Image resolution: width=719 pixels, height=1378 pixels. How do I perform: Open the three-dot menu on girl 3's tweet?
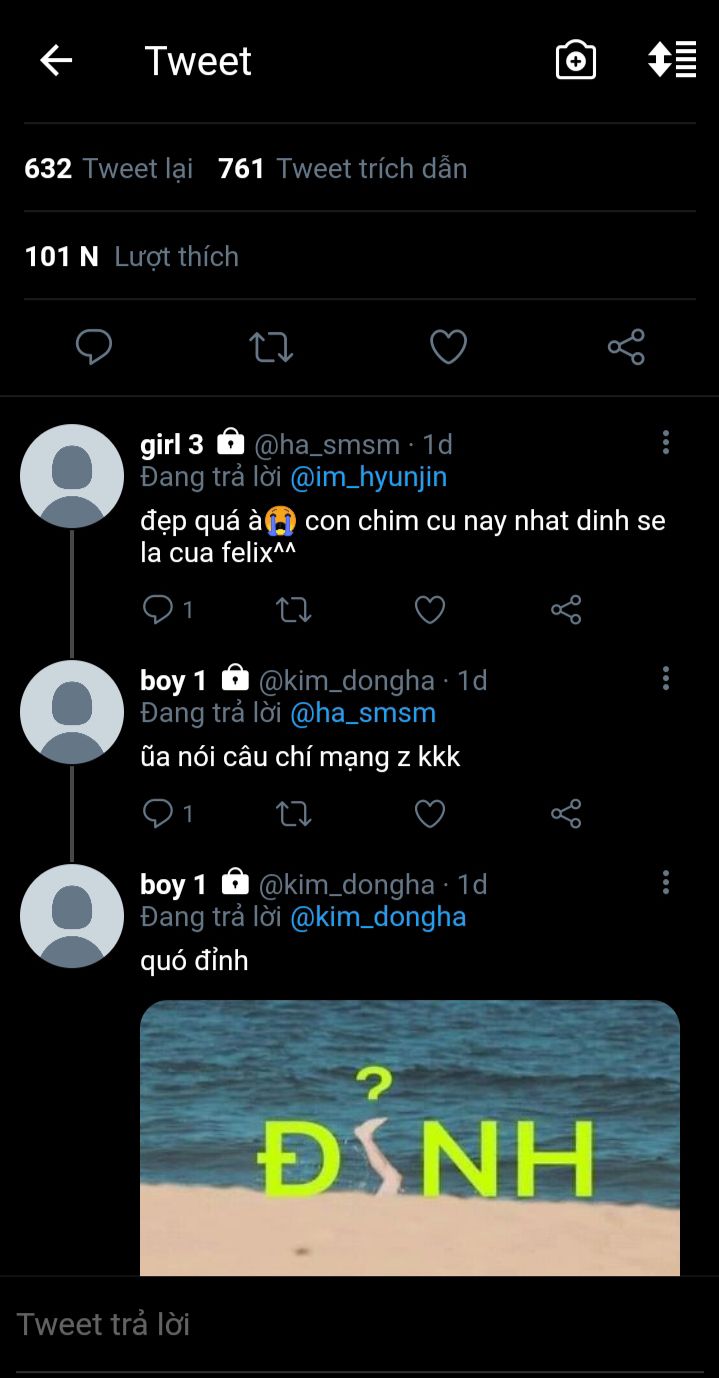(x=666, y=443)
